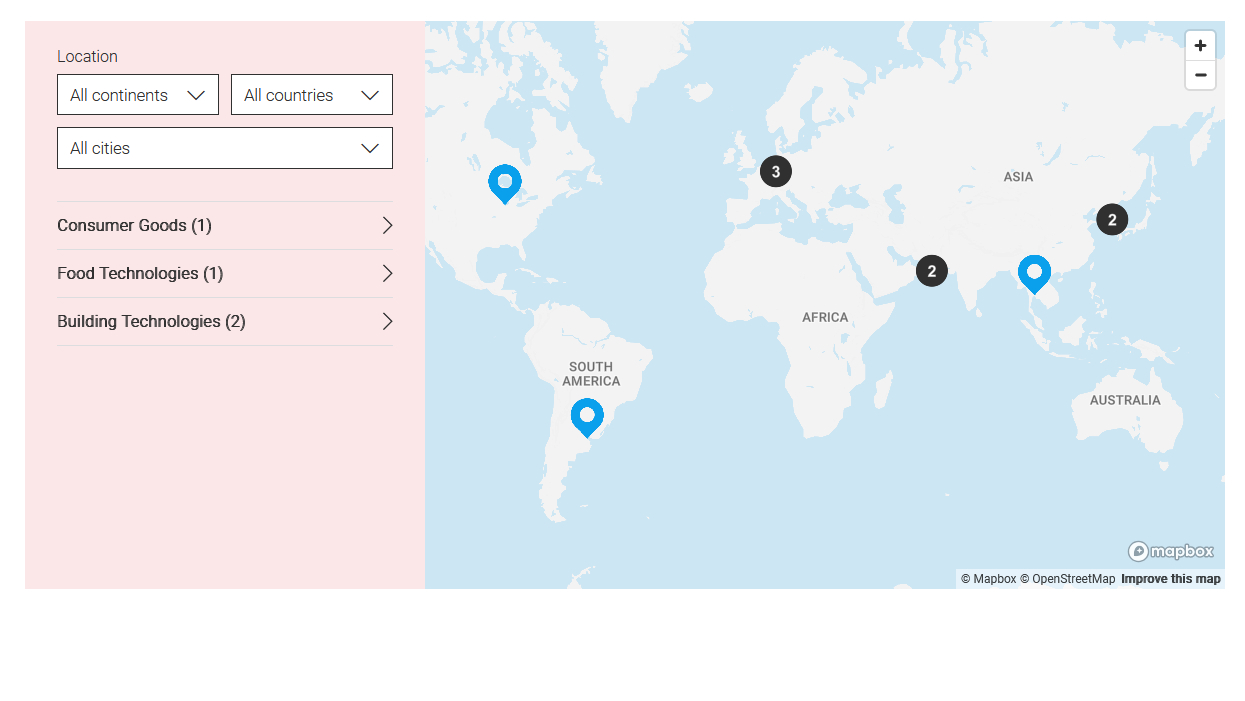
Task: Select the Food Technologies list row
Action: [200, 273]
